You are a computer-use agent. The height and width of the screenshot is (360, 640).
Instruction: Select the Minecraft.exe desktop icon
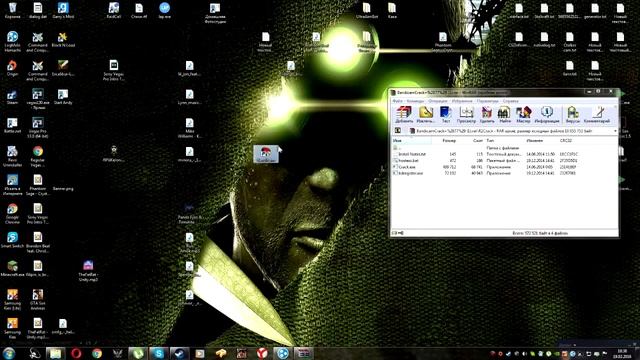(12, 269)
